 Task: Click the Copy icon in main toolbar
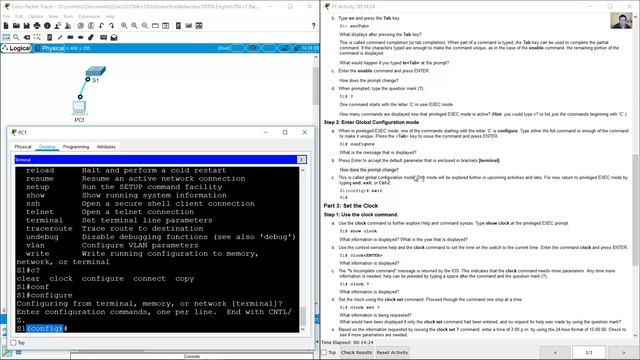[x=81, y=26]
